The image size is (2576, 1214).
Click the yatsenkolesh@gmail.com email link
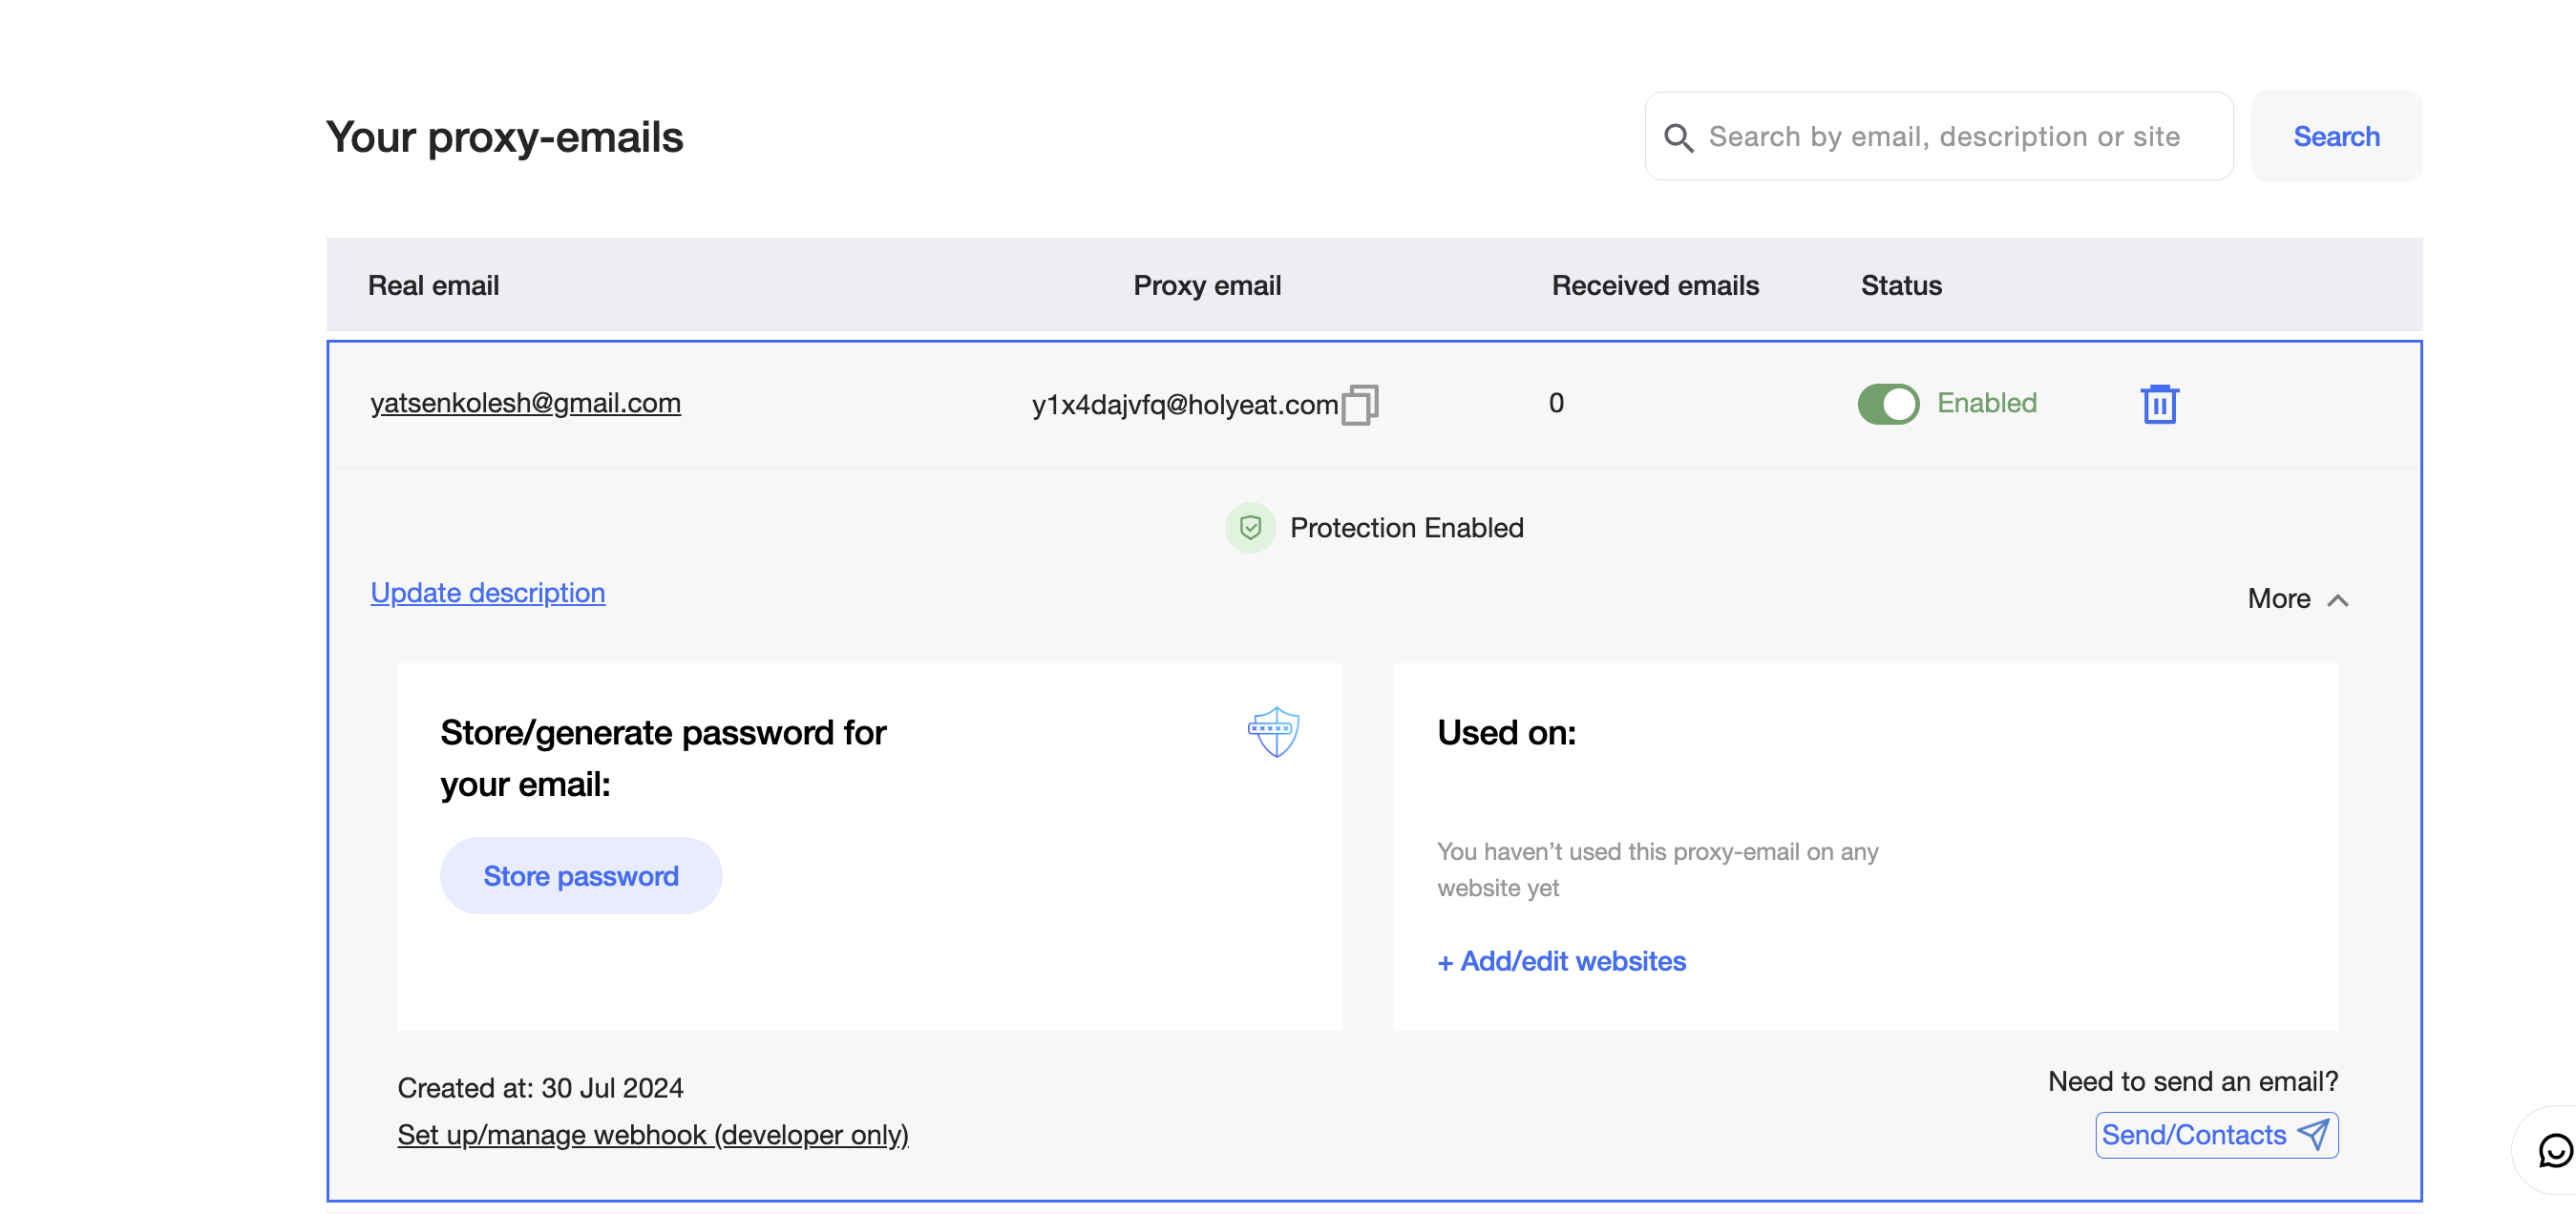(x=525, y=403)
